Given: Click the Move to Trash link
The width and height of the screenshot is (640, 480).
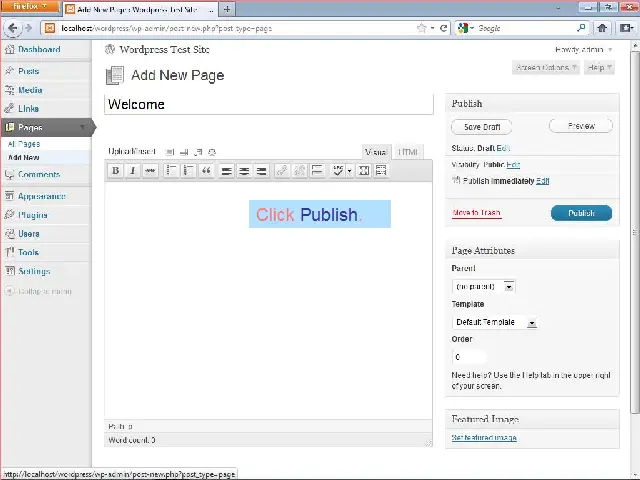Looking at the screenshot, I should click(x=476, y=213).
